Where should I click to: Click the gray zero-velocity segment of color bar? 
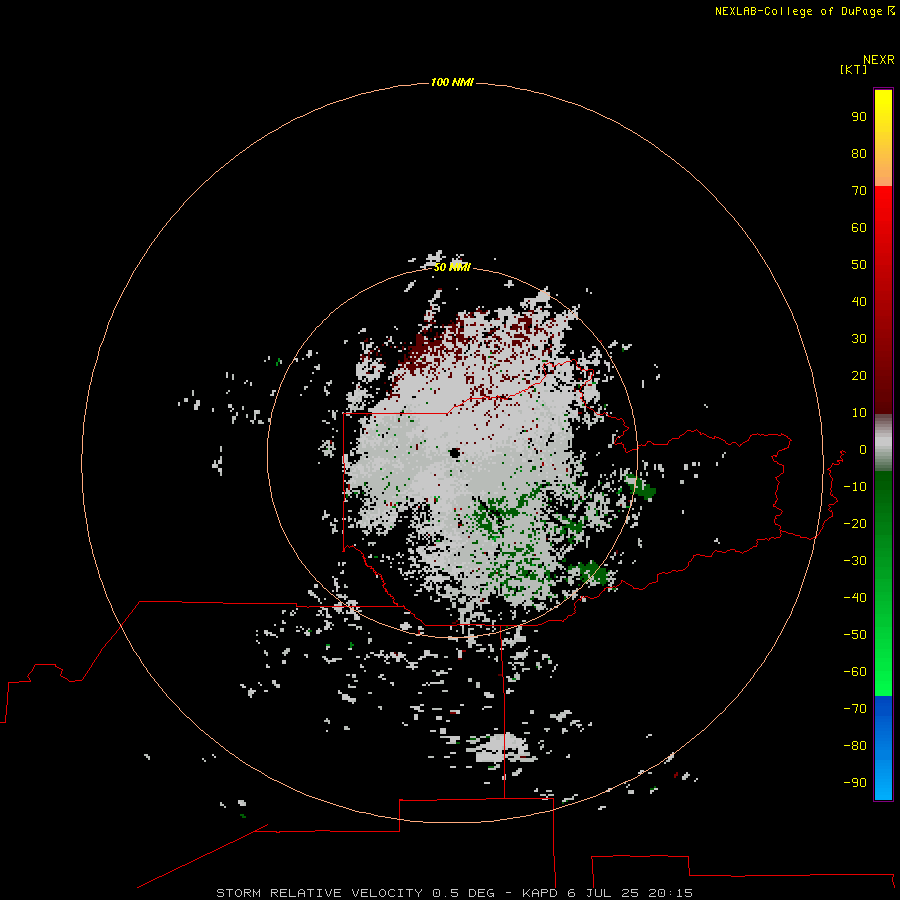[x=883, y=443]
